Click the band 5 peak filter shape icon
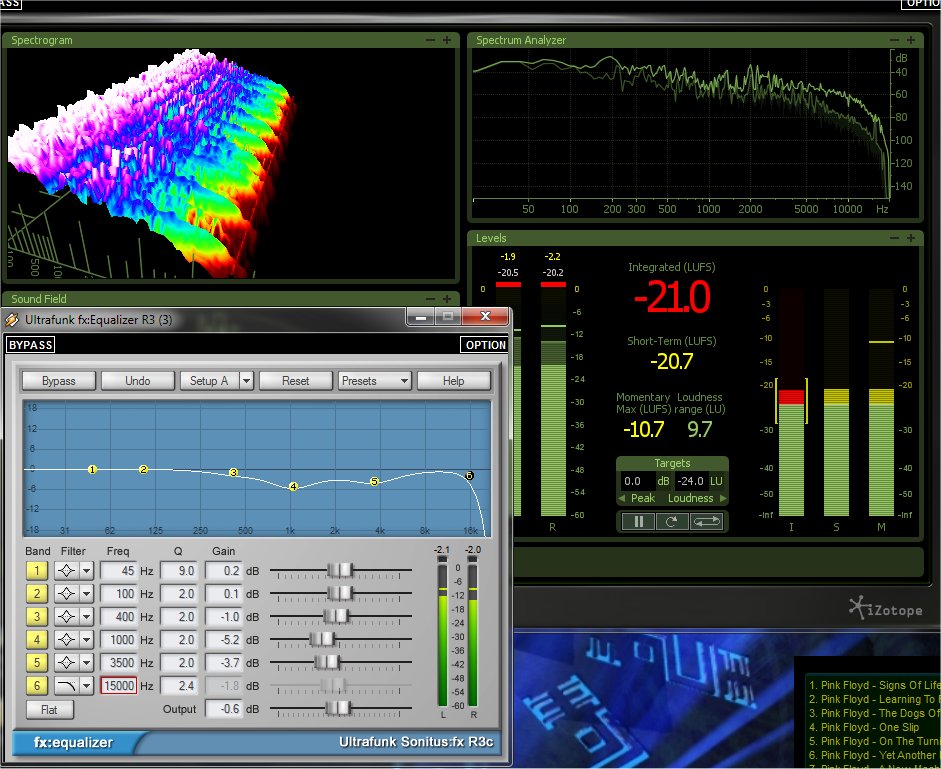941x769 pixels. pyautogui.click(x=67, y=663)
